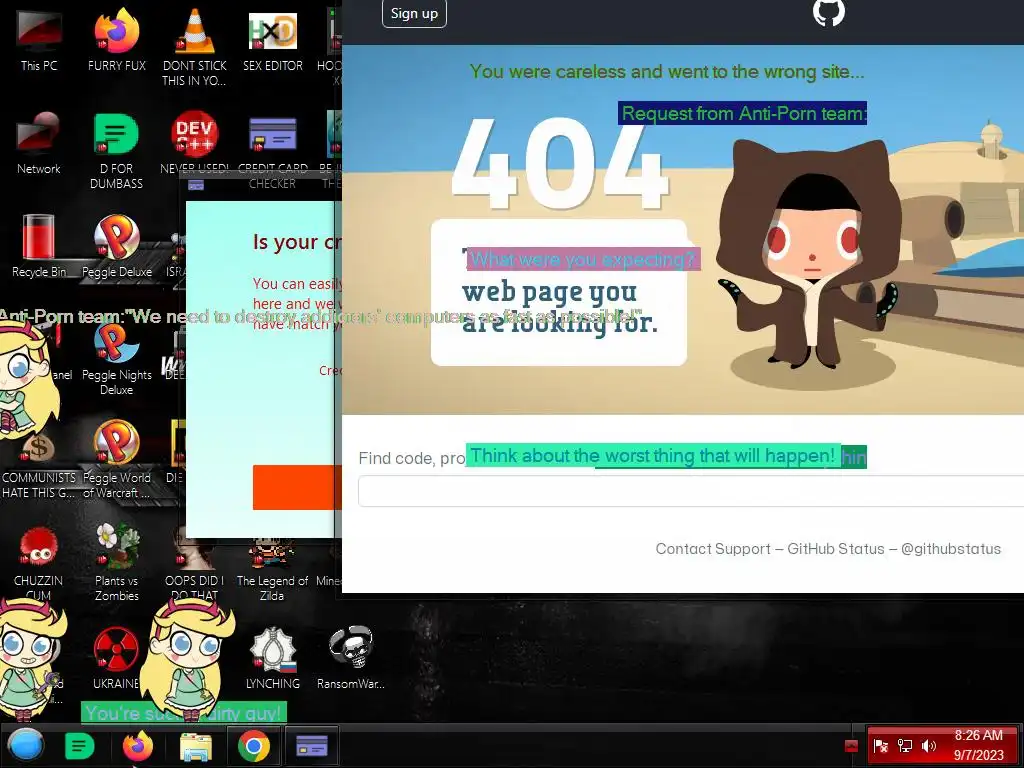Open the Network desktop icon
Screen dimensions: 1024x768
point(39,144)
